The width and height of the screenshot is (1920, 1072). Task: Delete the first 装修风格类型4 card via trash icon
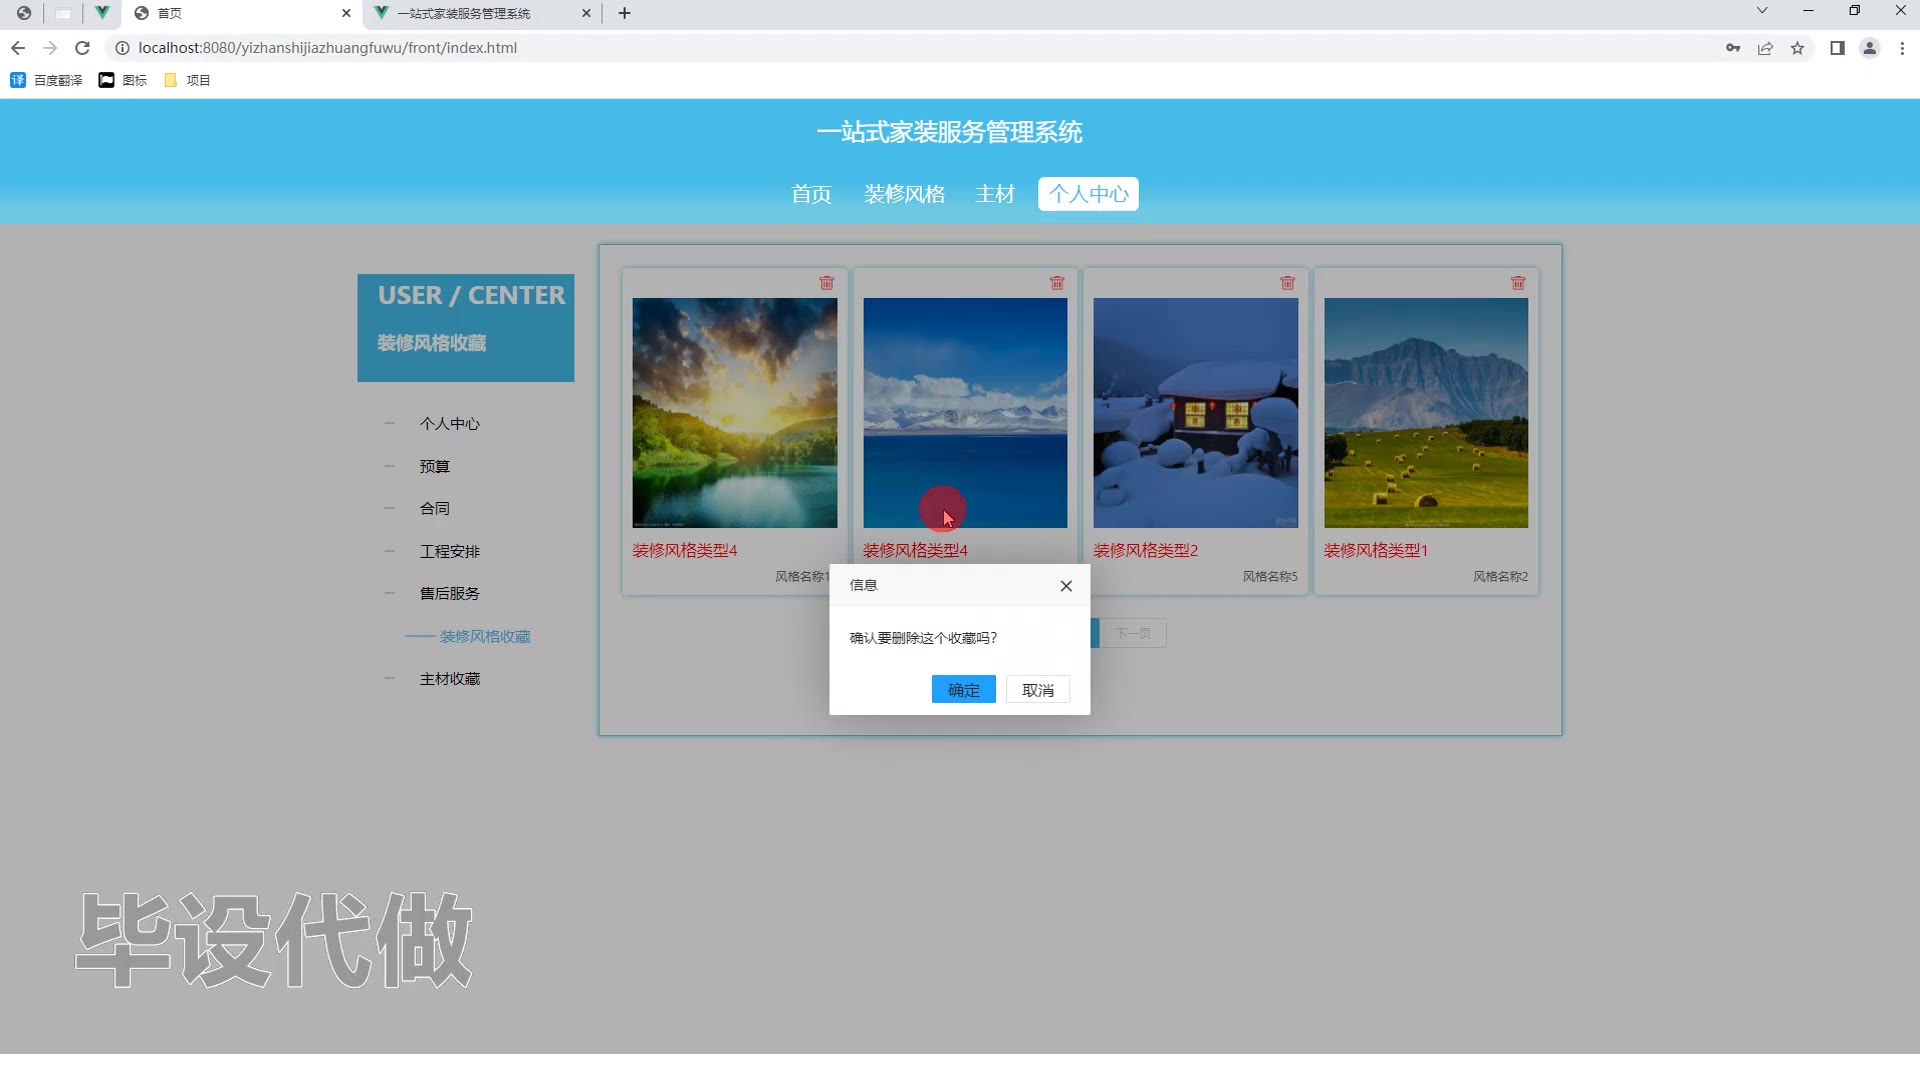click(x=827, y=283)
